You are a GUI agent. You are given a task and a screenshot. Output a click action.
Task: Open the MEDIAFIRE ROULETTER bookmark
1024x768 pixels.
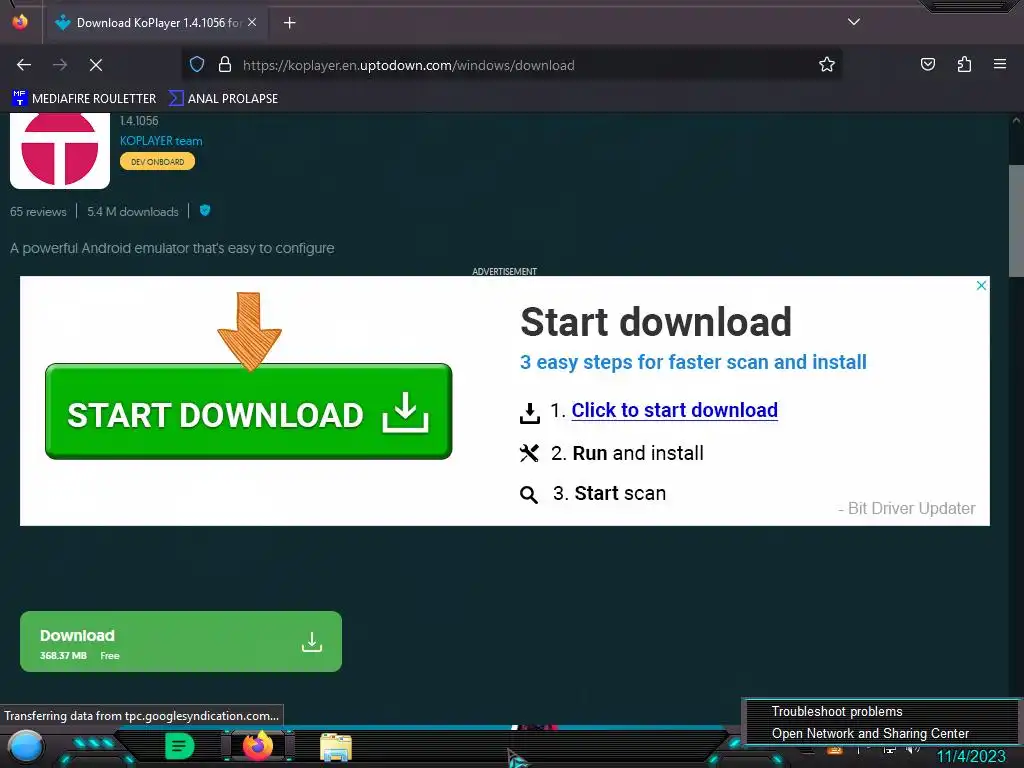(84, 99)
